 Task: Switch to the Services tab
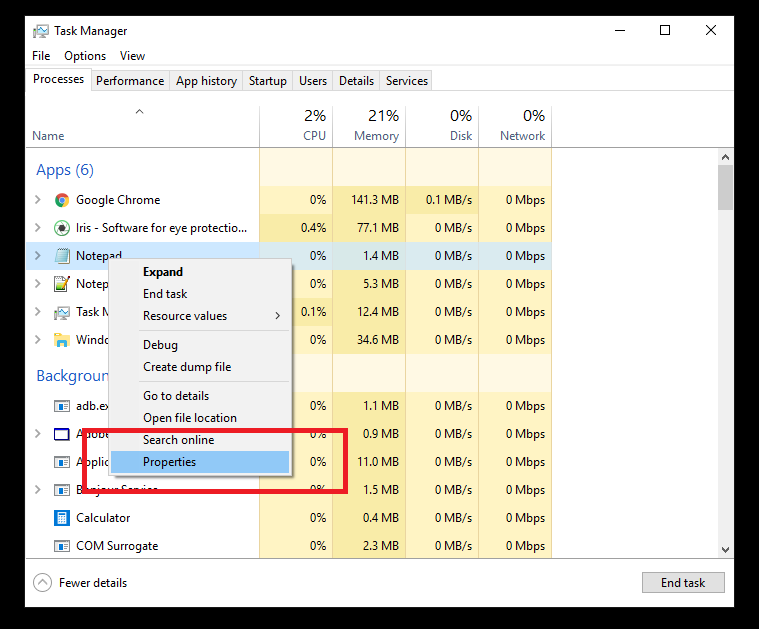(x=407, y=81)
